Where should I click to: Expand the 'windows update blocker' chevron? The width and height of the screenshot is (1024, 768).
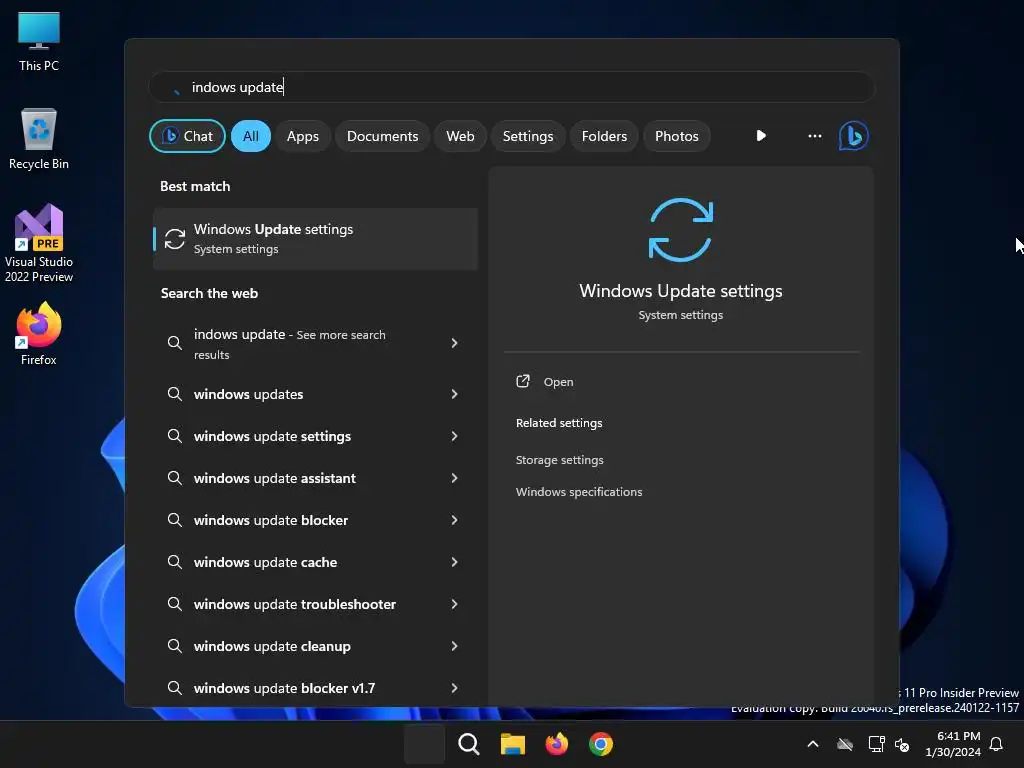[x=454, y=520]
